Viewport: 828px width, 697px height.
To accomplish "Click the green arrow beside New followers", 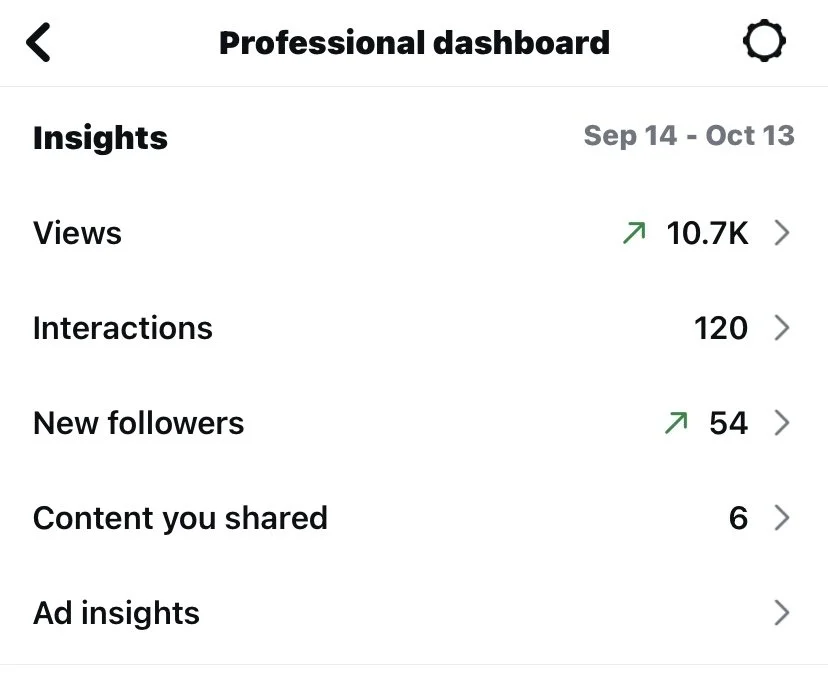I will pos(676,423).
